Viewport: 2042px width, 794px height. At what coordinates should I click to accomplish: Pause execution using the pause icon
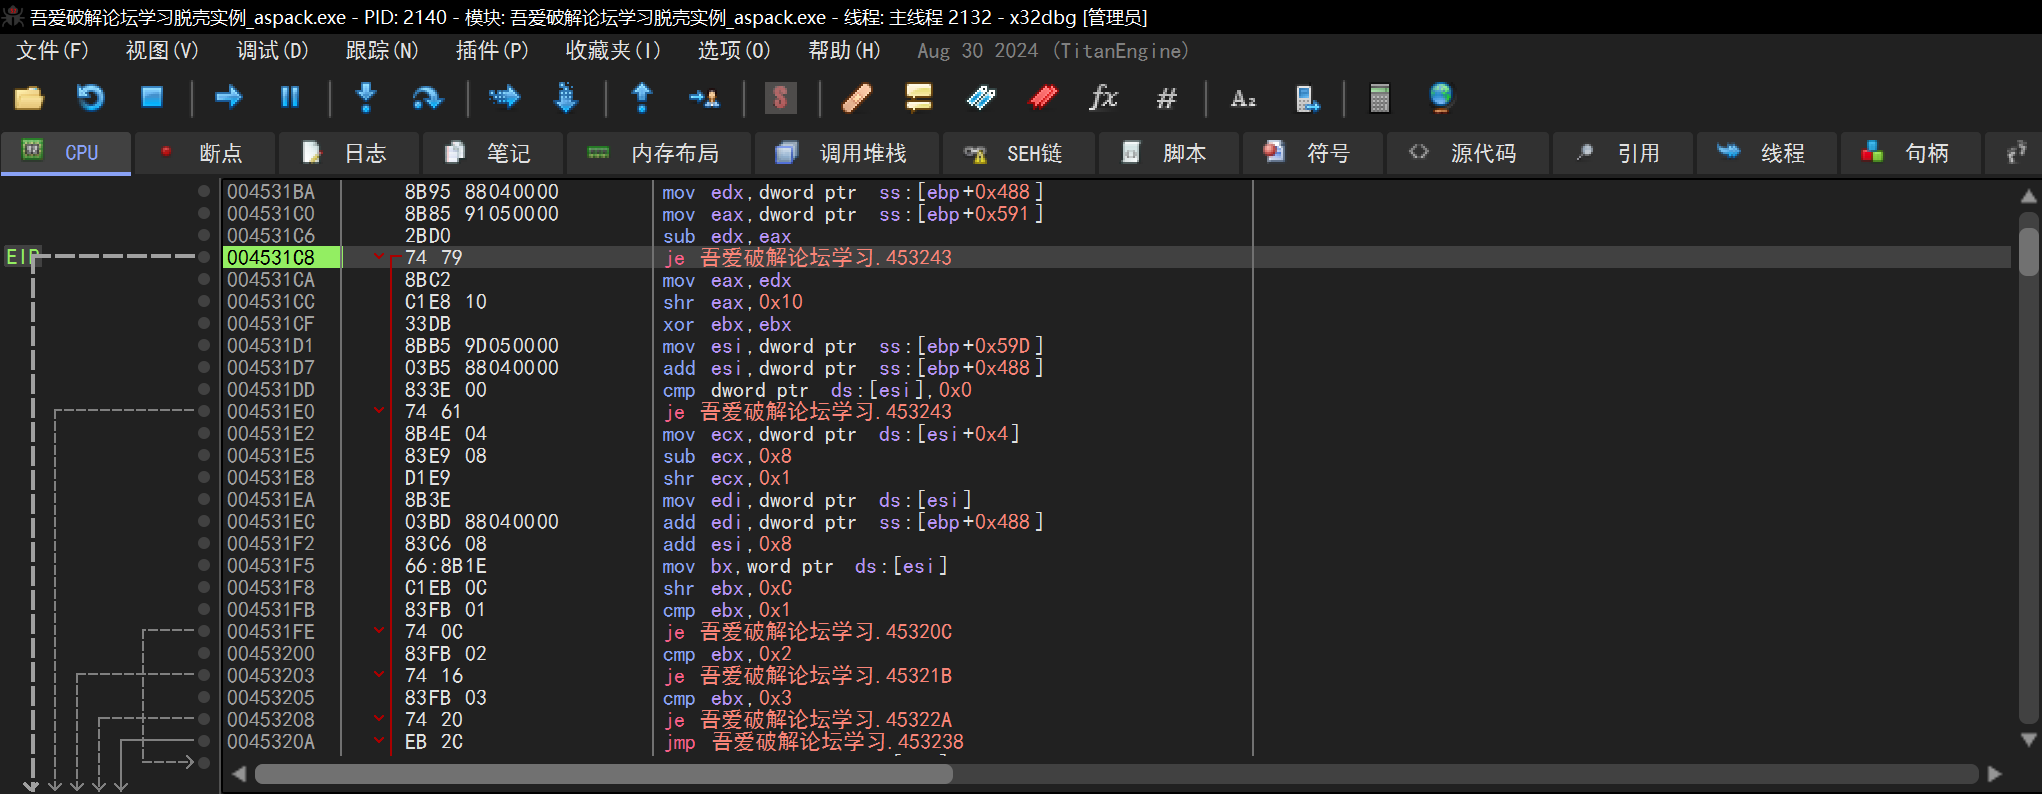(x=290, y=98)
